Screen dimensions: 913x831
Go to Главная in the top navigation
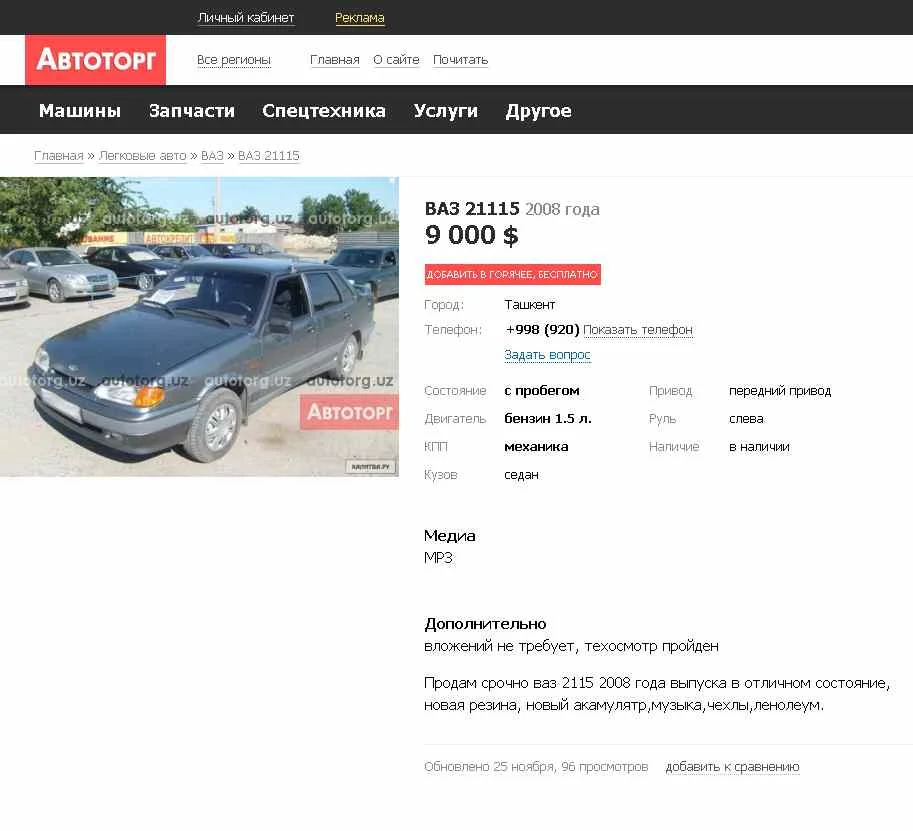pyautogui.click(x=334, y=60)
